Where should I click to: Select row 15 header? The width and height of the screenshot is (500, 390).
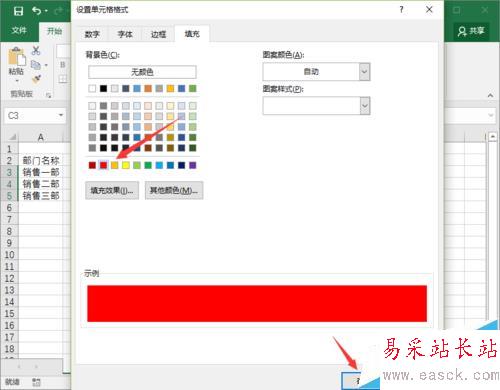[9, 314]
